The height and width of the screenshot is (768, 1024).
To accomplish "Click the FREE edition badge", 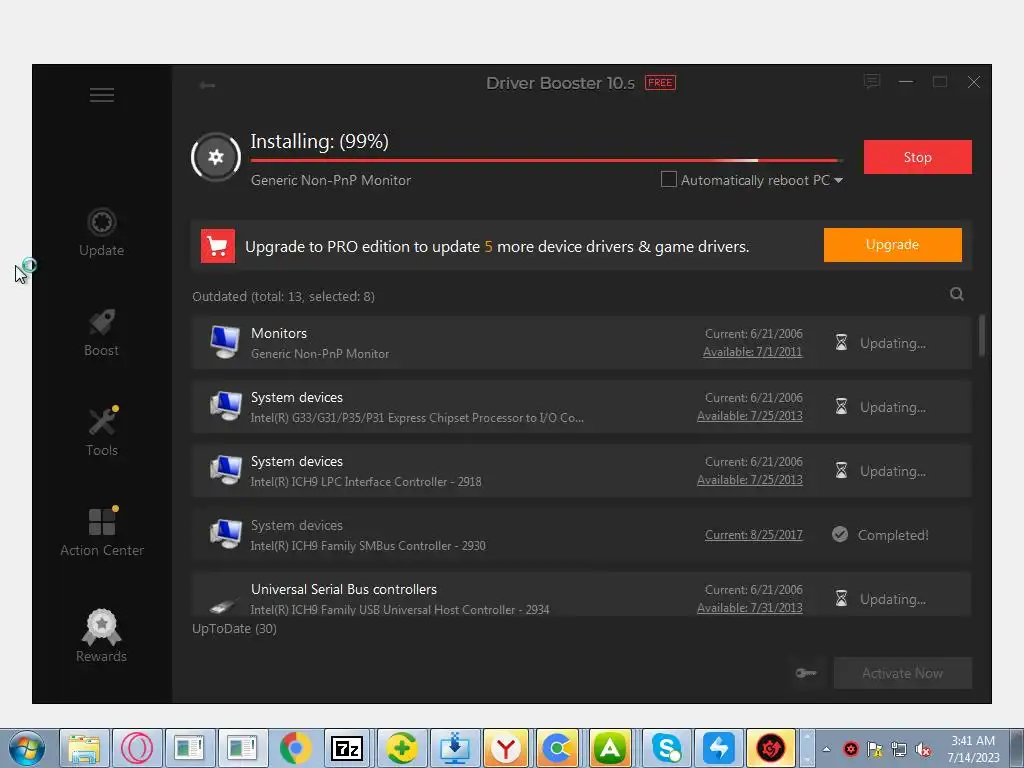I will pos(660,82).
